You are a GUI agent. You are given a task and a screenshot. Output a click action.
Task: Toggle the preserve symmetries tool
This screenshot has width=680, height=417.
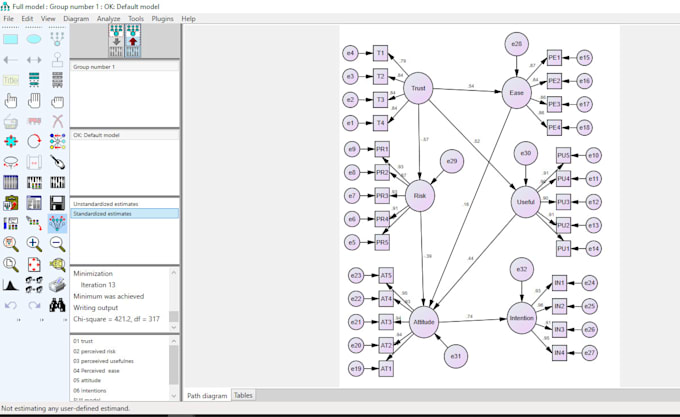[57, 223]
